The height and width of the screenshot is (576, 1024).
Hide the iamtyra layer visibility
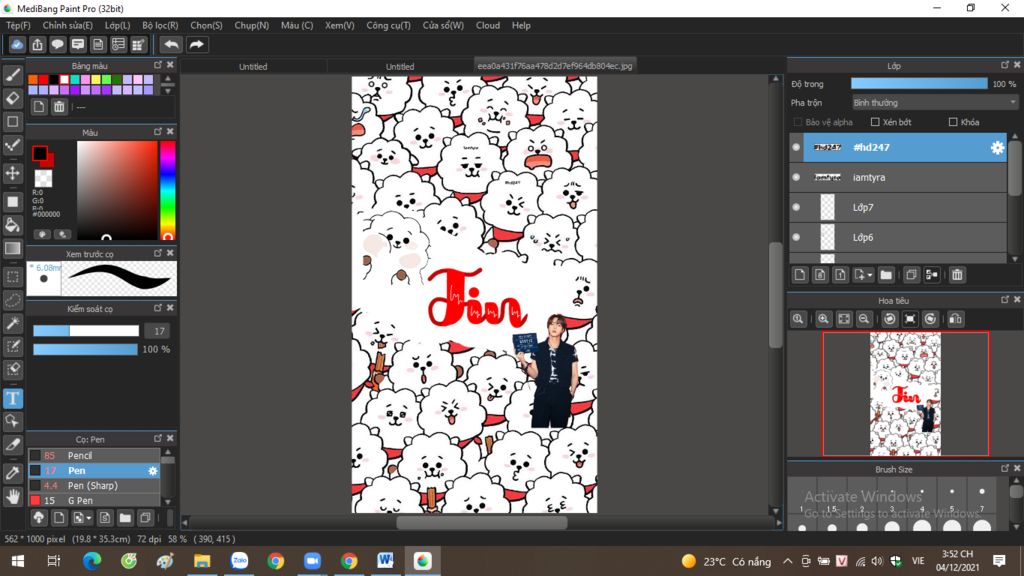click(796, 177)
